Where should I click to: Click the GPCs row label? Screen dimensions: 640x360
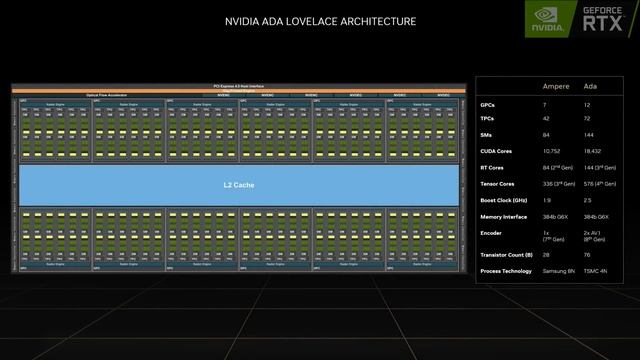point(487,105)
